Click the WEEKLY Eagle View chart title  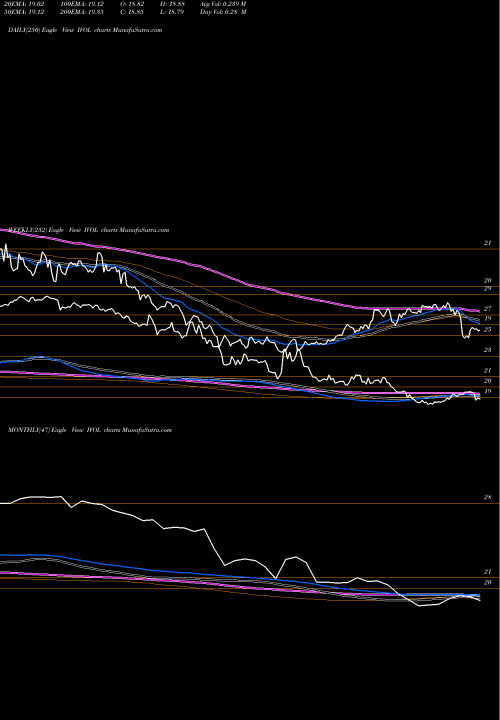coord(89,230)
